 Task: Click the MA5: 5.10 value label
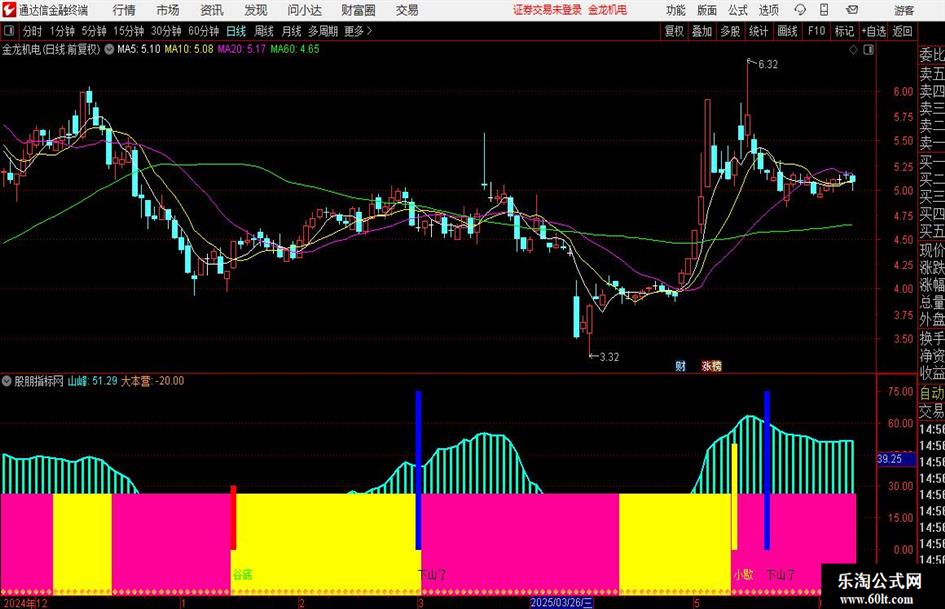(139, 49)
